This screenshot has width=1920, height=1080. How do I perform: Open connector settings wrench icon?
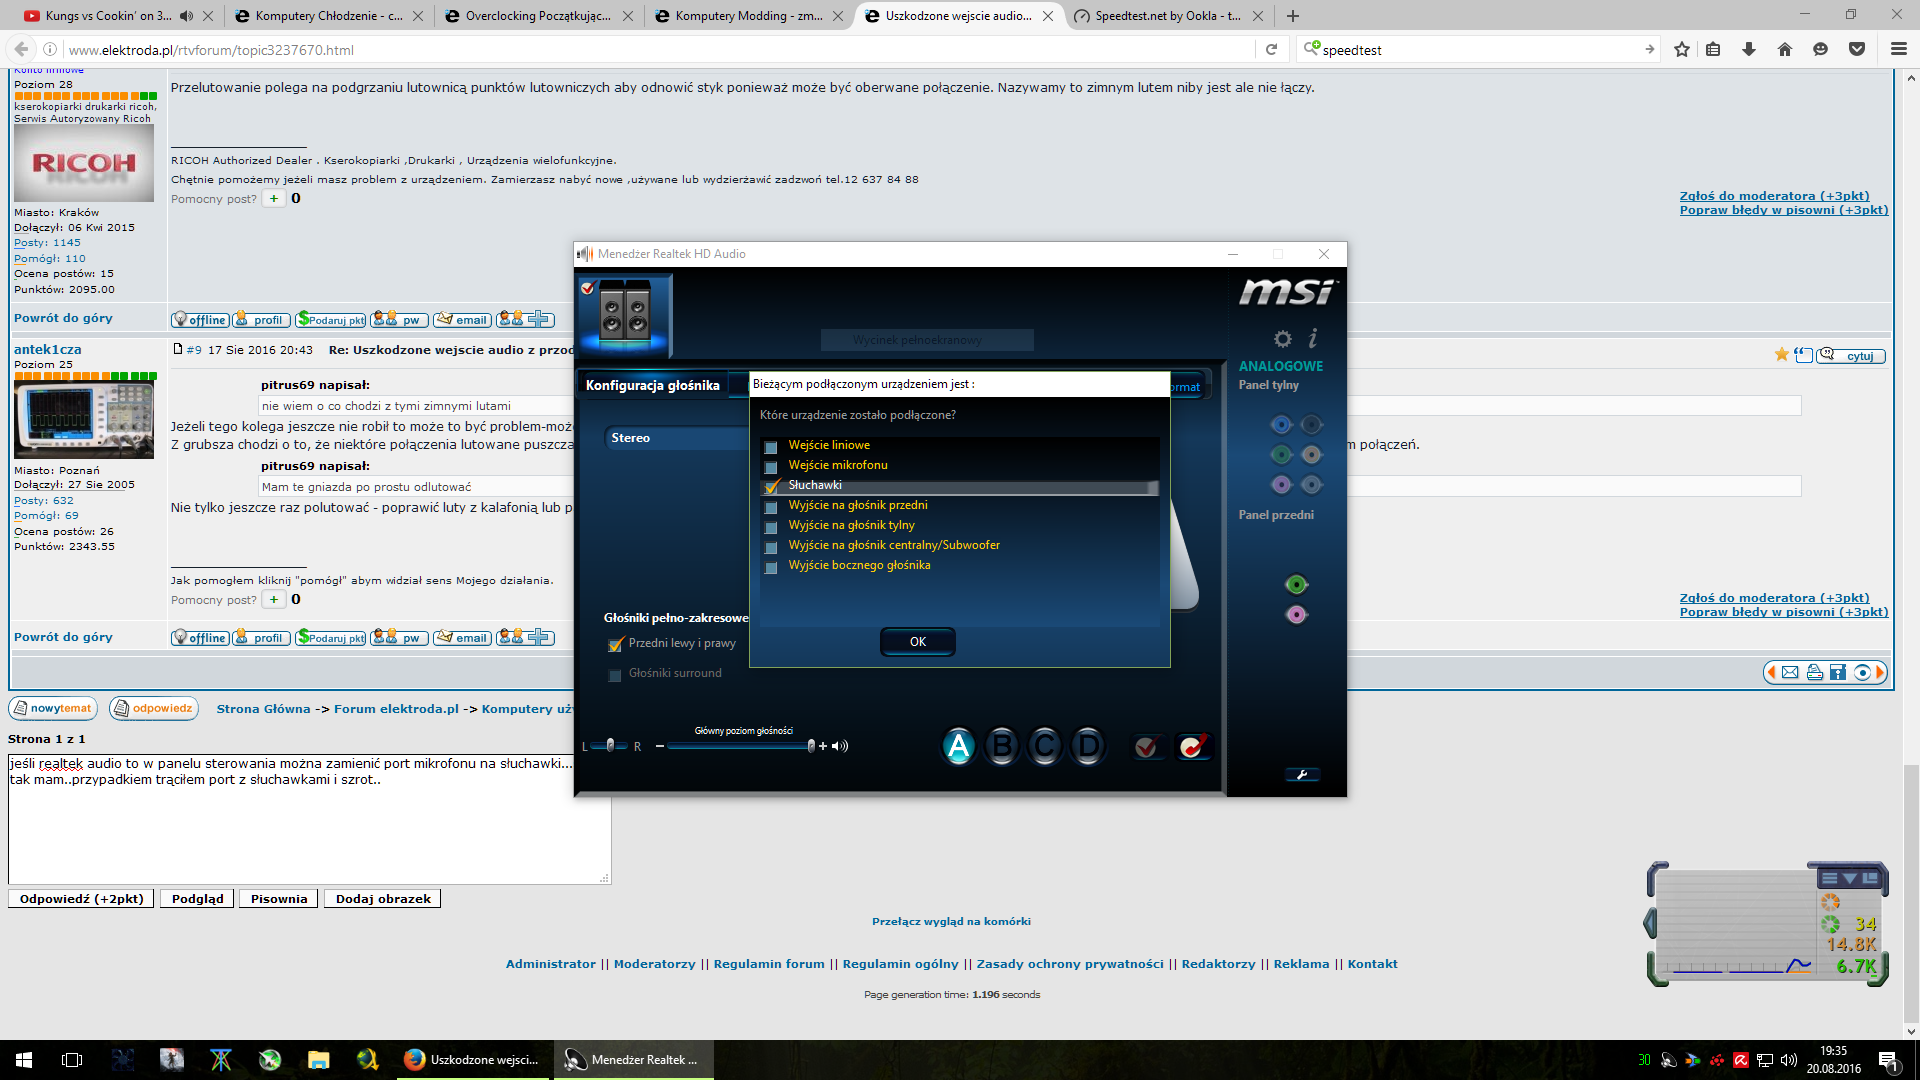[x=1302, y=775]
